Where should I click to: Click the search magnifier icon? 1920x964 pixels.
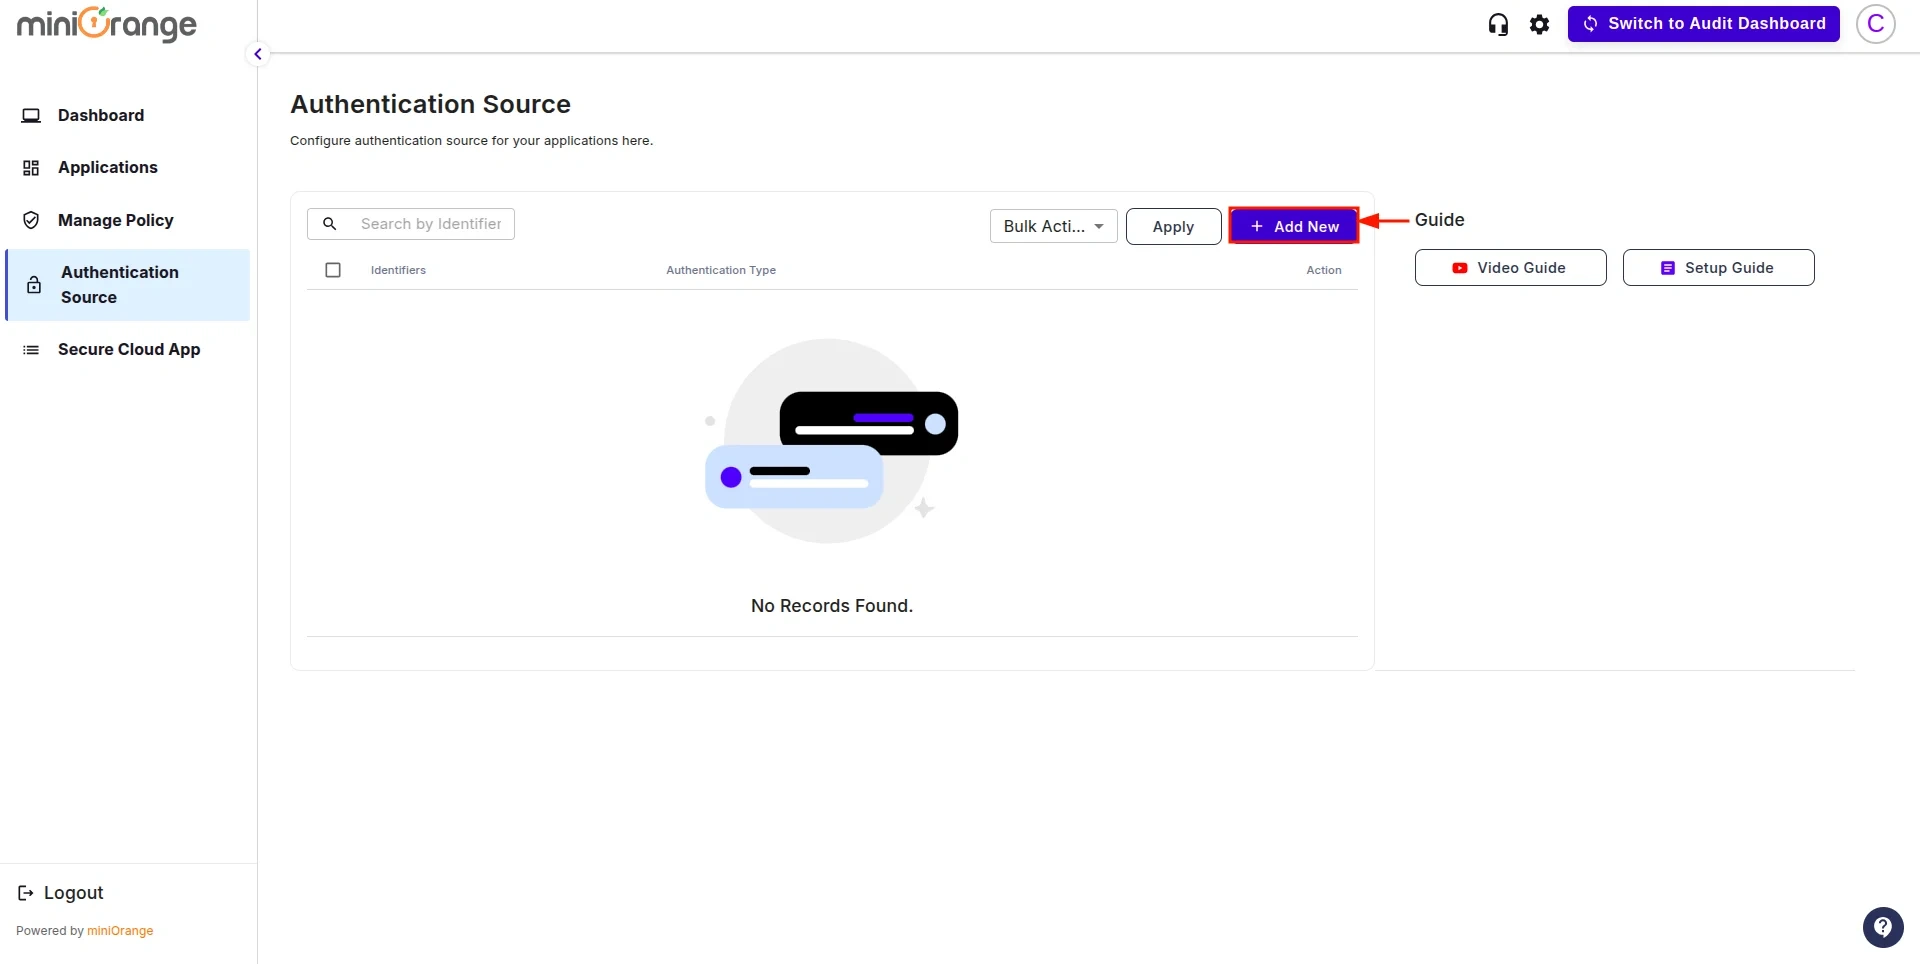click(x=330, y=223)
